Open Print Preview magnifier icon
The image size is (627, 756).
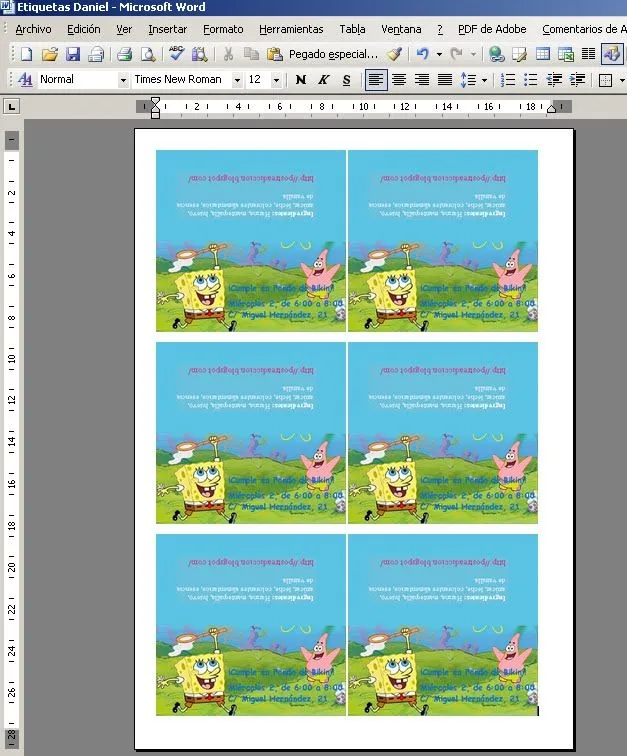click(148, 54)
